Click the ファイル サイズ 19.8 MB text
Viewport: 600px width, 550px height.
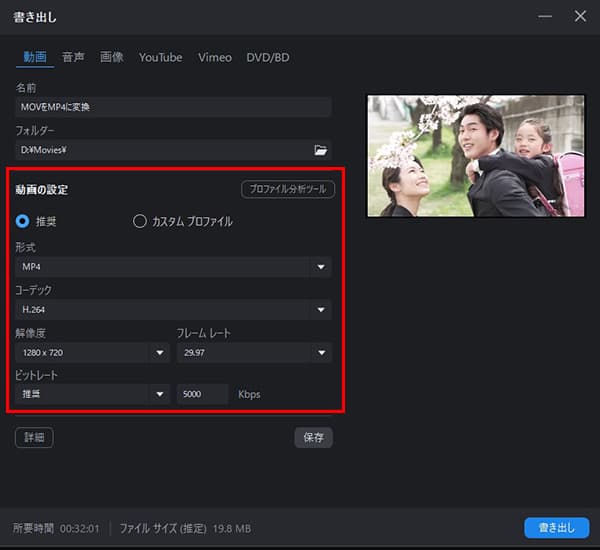pyautogui.click(x=185, y=529)
